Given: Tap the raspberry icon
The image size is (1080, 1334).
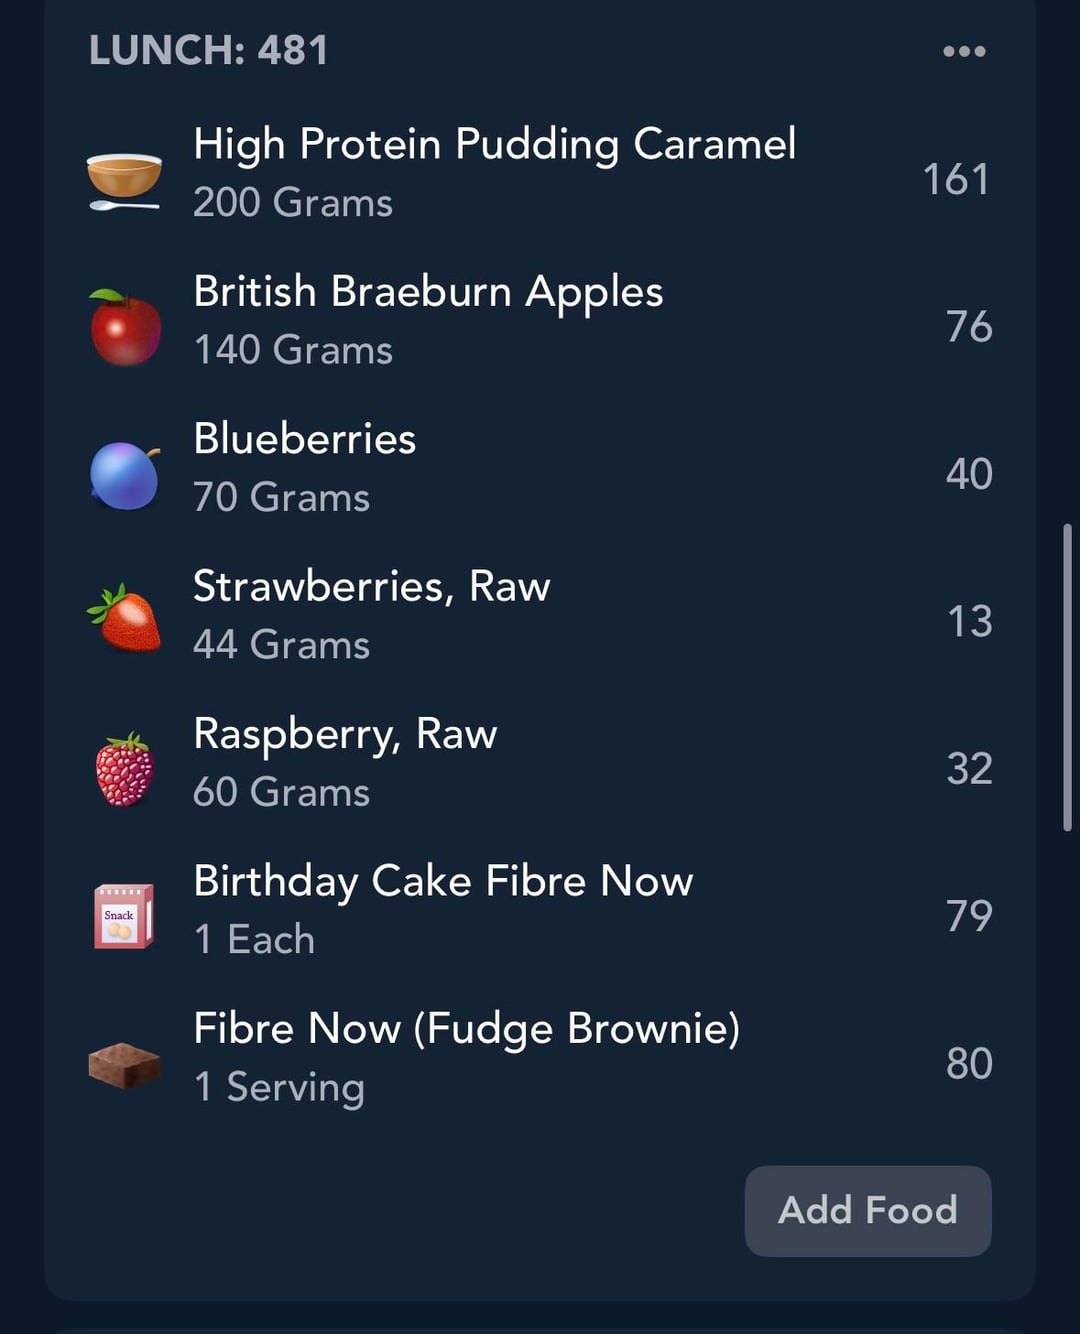Looking at the screenshot, I should pyautogui.click(x=125, y=769).
